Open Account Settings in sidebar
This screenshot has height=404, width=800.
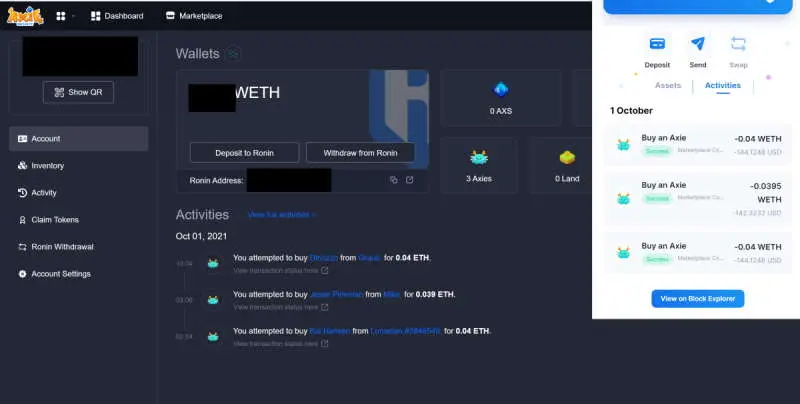(79, 274)
